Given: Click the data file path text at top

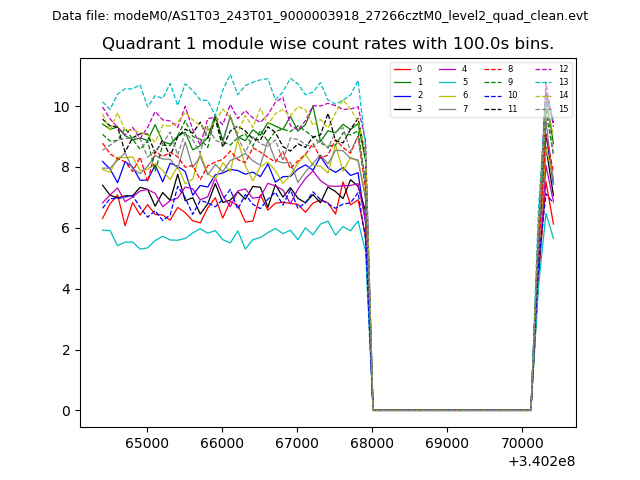Looking at the screenshot, I should point(320,16).
